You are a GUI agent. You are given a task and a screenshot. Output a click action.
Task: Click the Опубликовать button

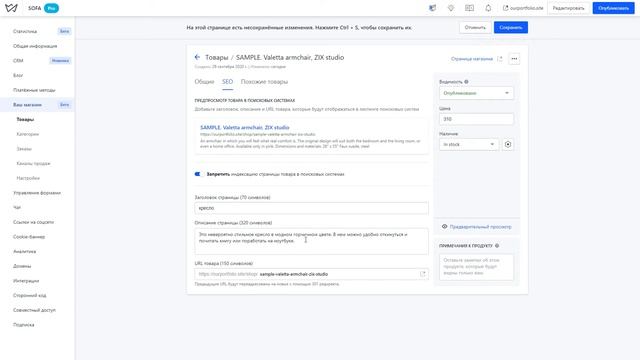tap(613, 8)
